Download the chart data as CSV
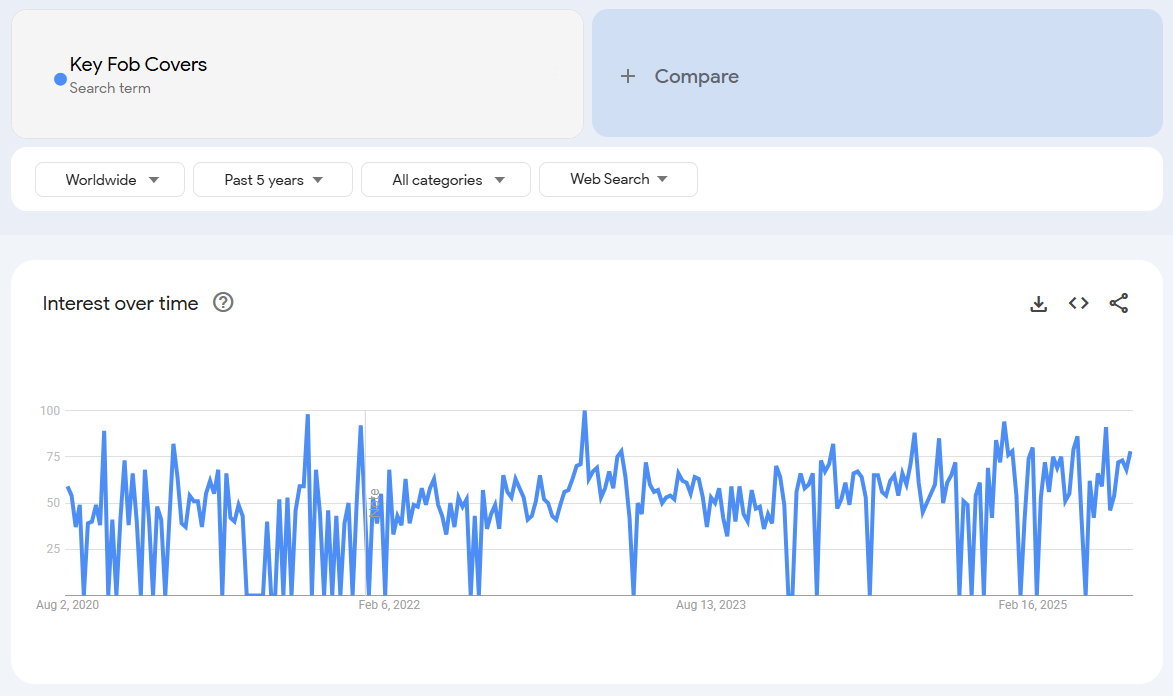1173x696 pixels. click(x=1038, y=303)
